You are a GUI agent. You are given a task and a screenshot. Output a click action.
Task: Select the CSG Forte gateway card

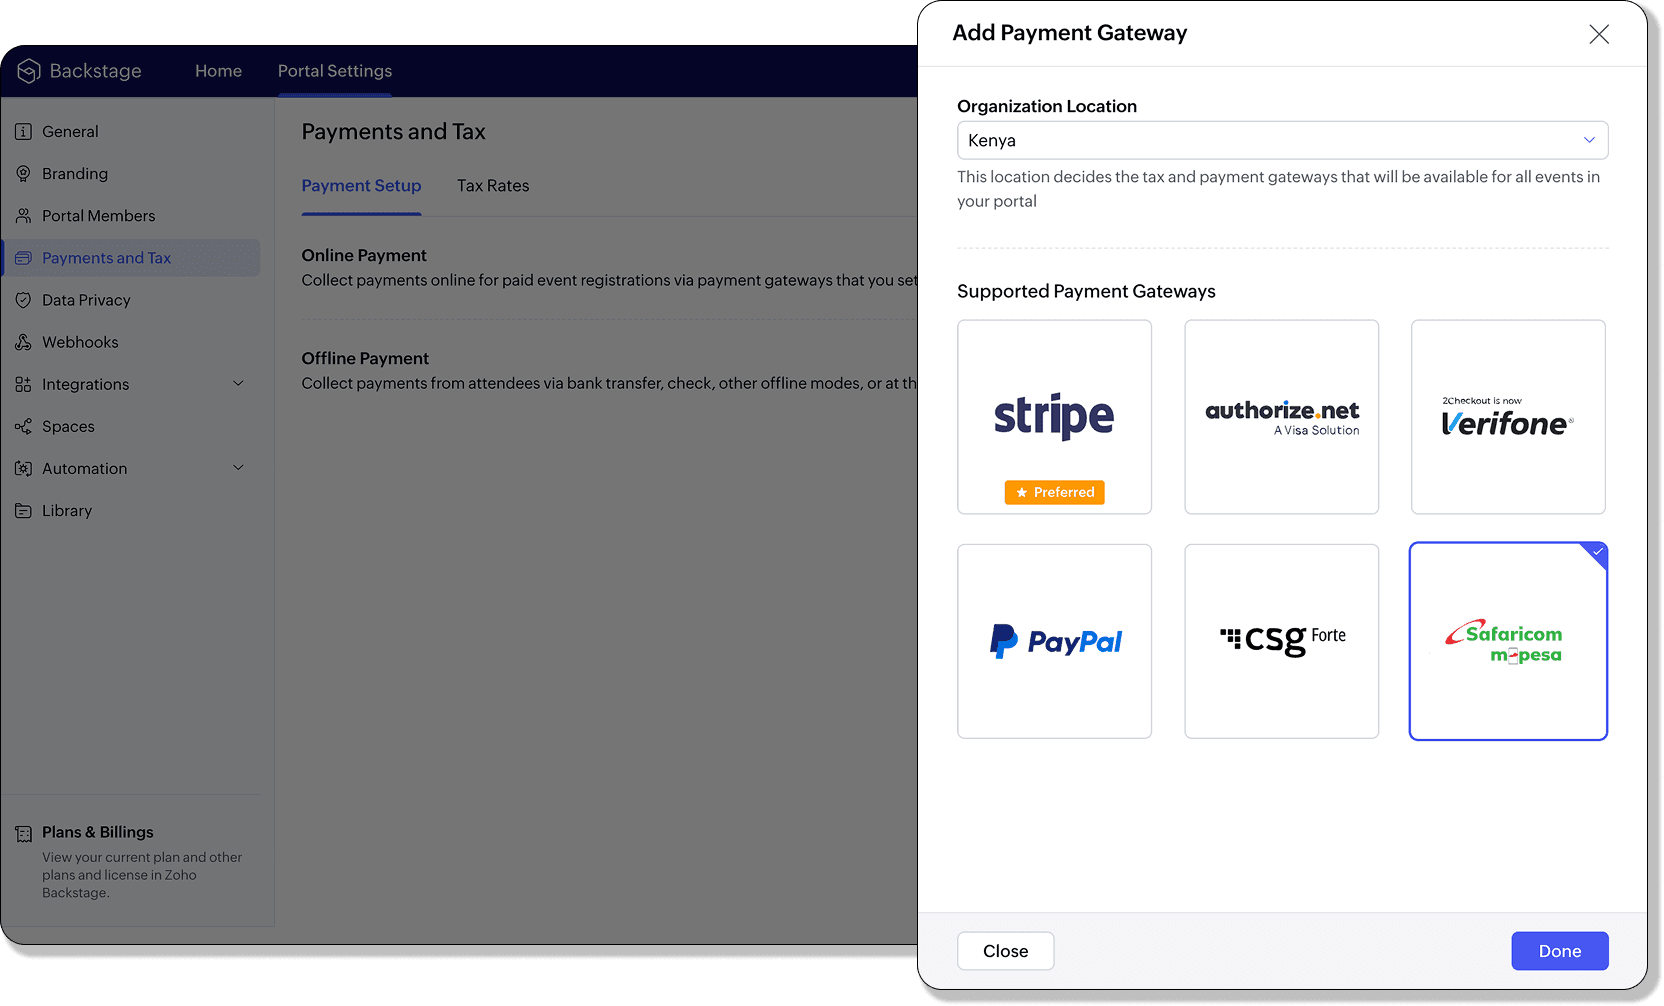tap(1281, 641)
